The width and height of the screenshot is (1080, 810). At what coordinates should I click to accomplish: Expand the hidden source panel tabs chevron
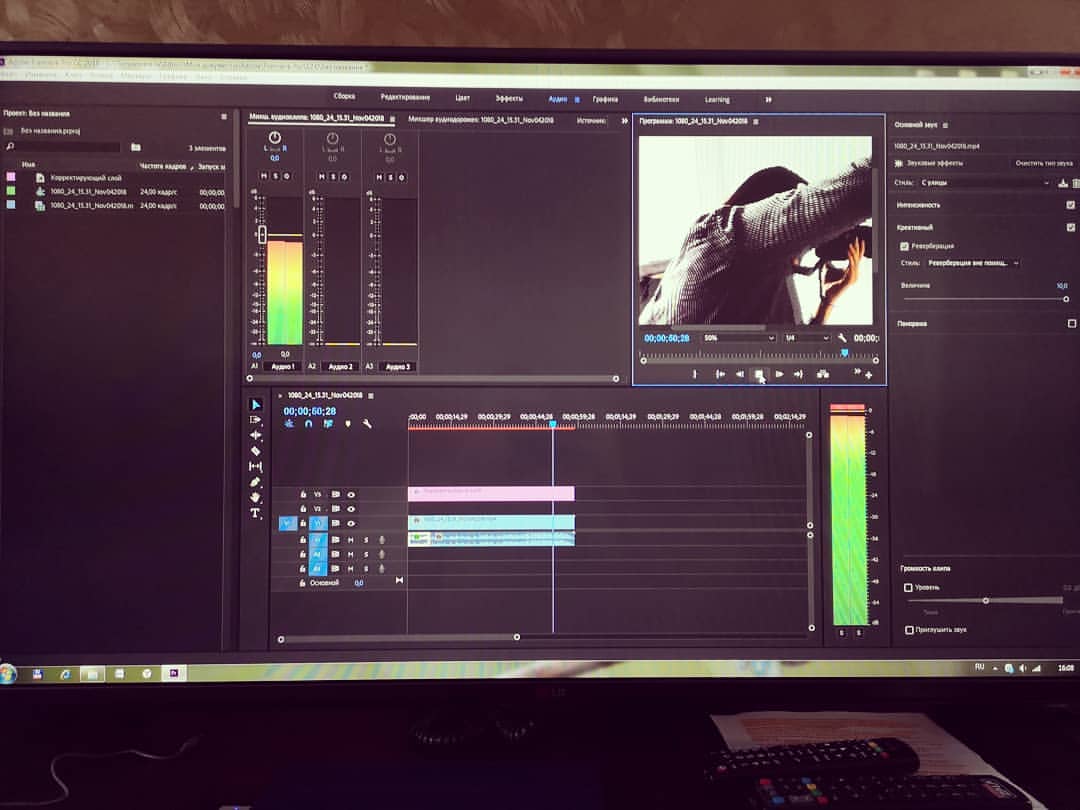point(624,121)
